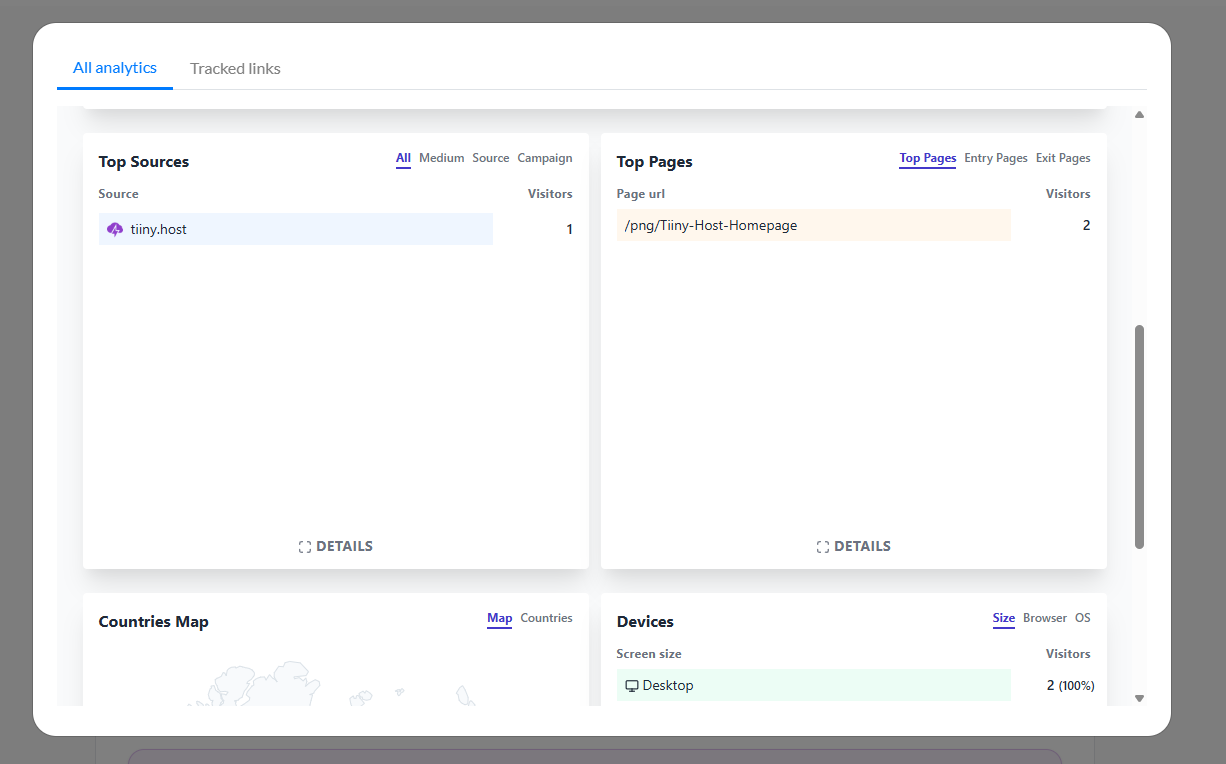
Task: Click expand icon beside Top Sources DETAILS
Action: pyautogui.click(x=305, y=547)
